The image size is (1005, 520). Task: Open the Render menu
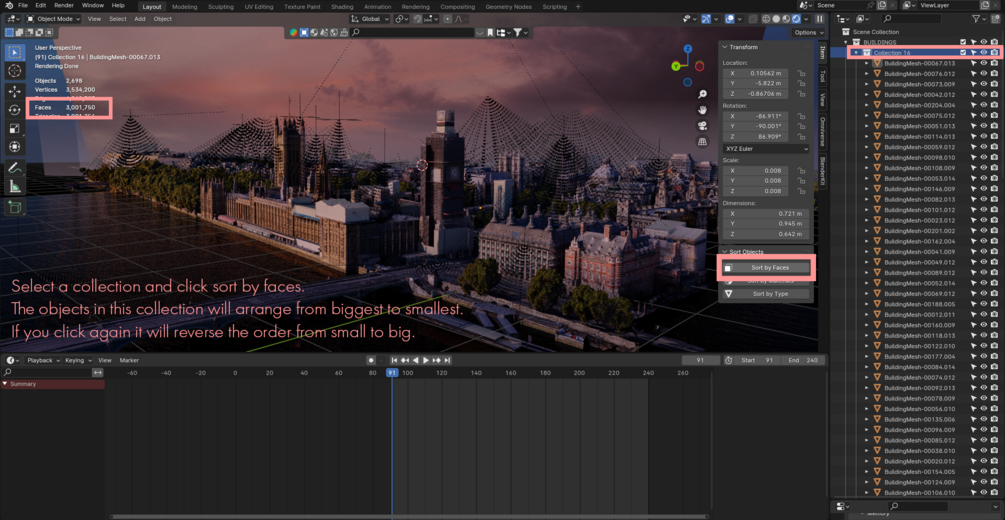[63, 5]
